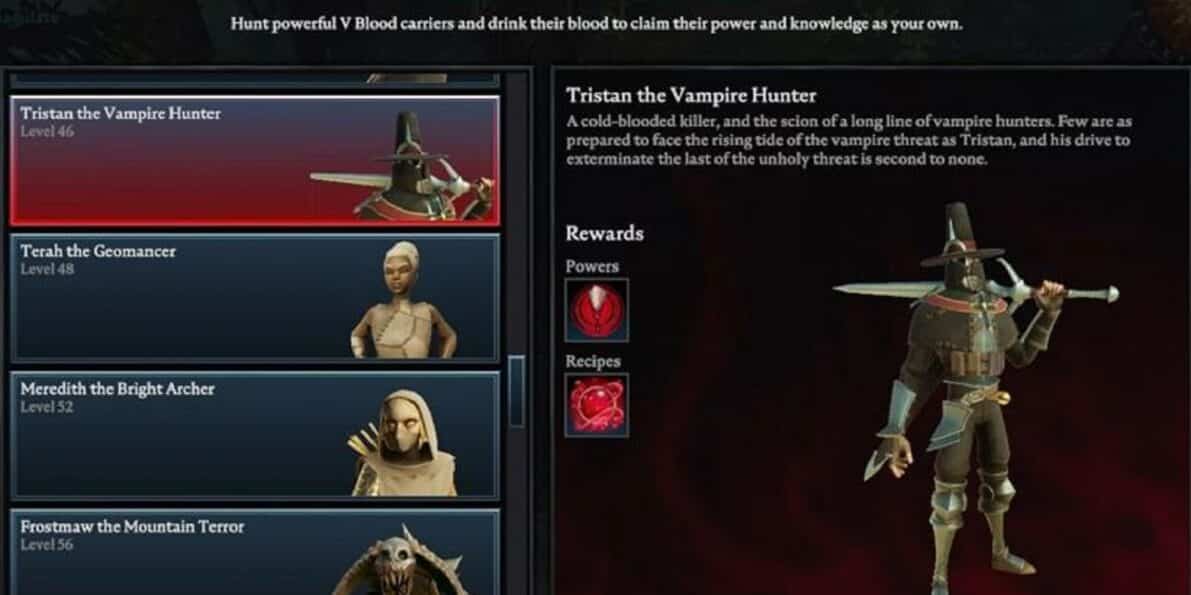
Task: Select the red orb Recipes reward icon
Action: click(596, 405)
